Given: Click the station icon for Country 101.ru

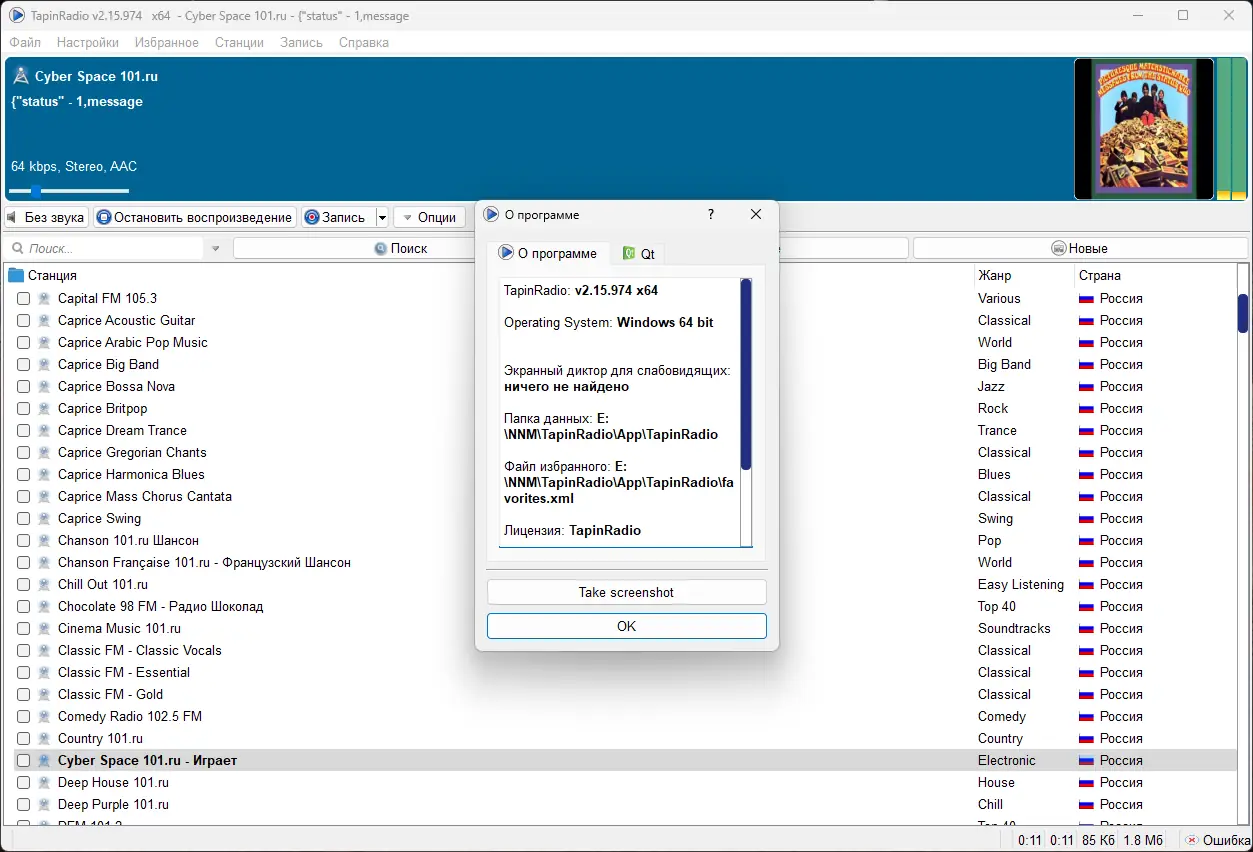Looking at the screenshot, I should (x=44, y=738).
